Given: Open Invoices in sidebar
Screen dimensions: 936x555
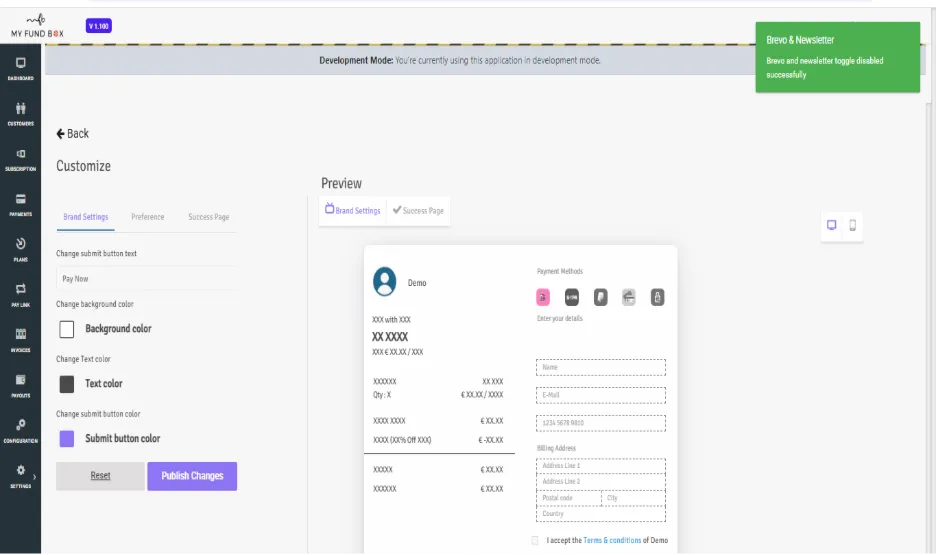Looking at the screenshot, I should pyautogui.click(x=20, y=341).
